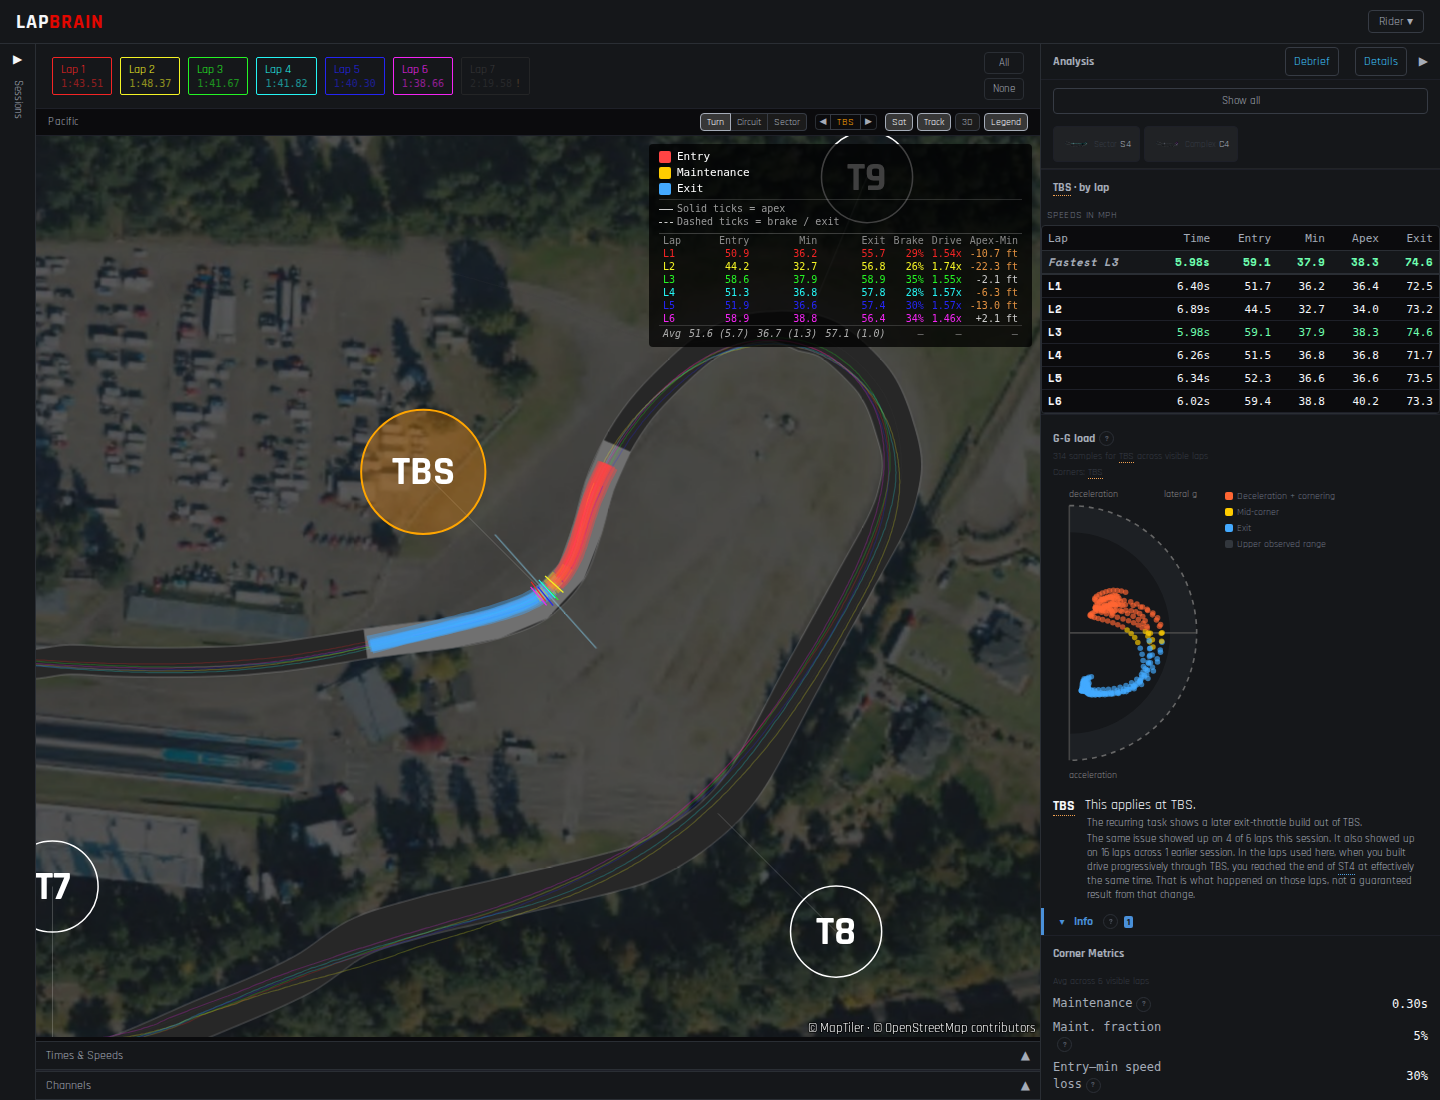Expand the Sessions sidebar arrow
This screenshot has width=1440, height=1100.
[17, 60]
